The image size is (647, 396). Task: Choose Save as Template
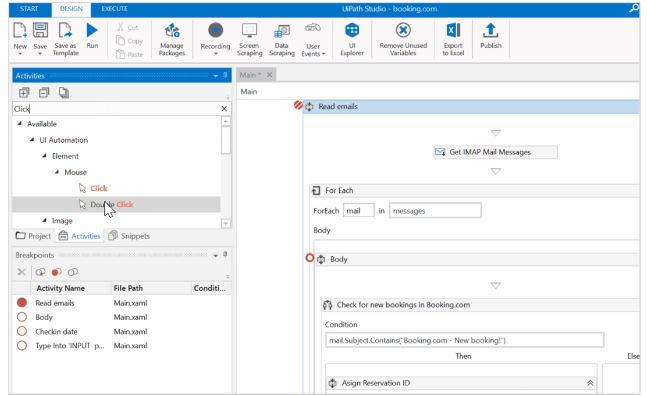pos(65,39)
